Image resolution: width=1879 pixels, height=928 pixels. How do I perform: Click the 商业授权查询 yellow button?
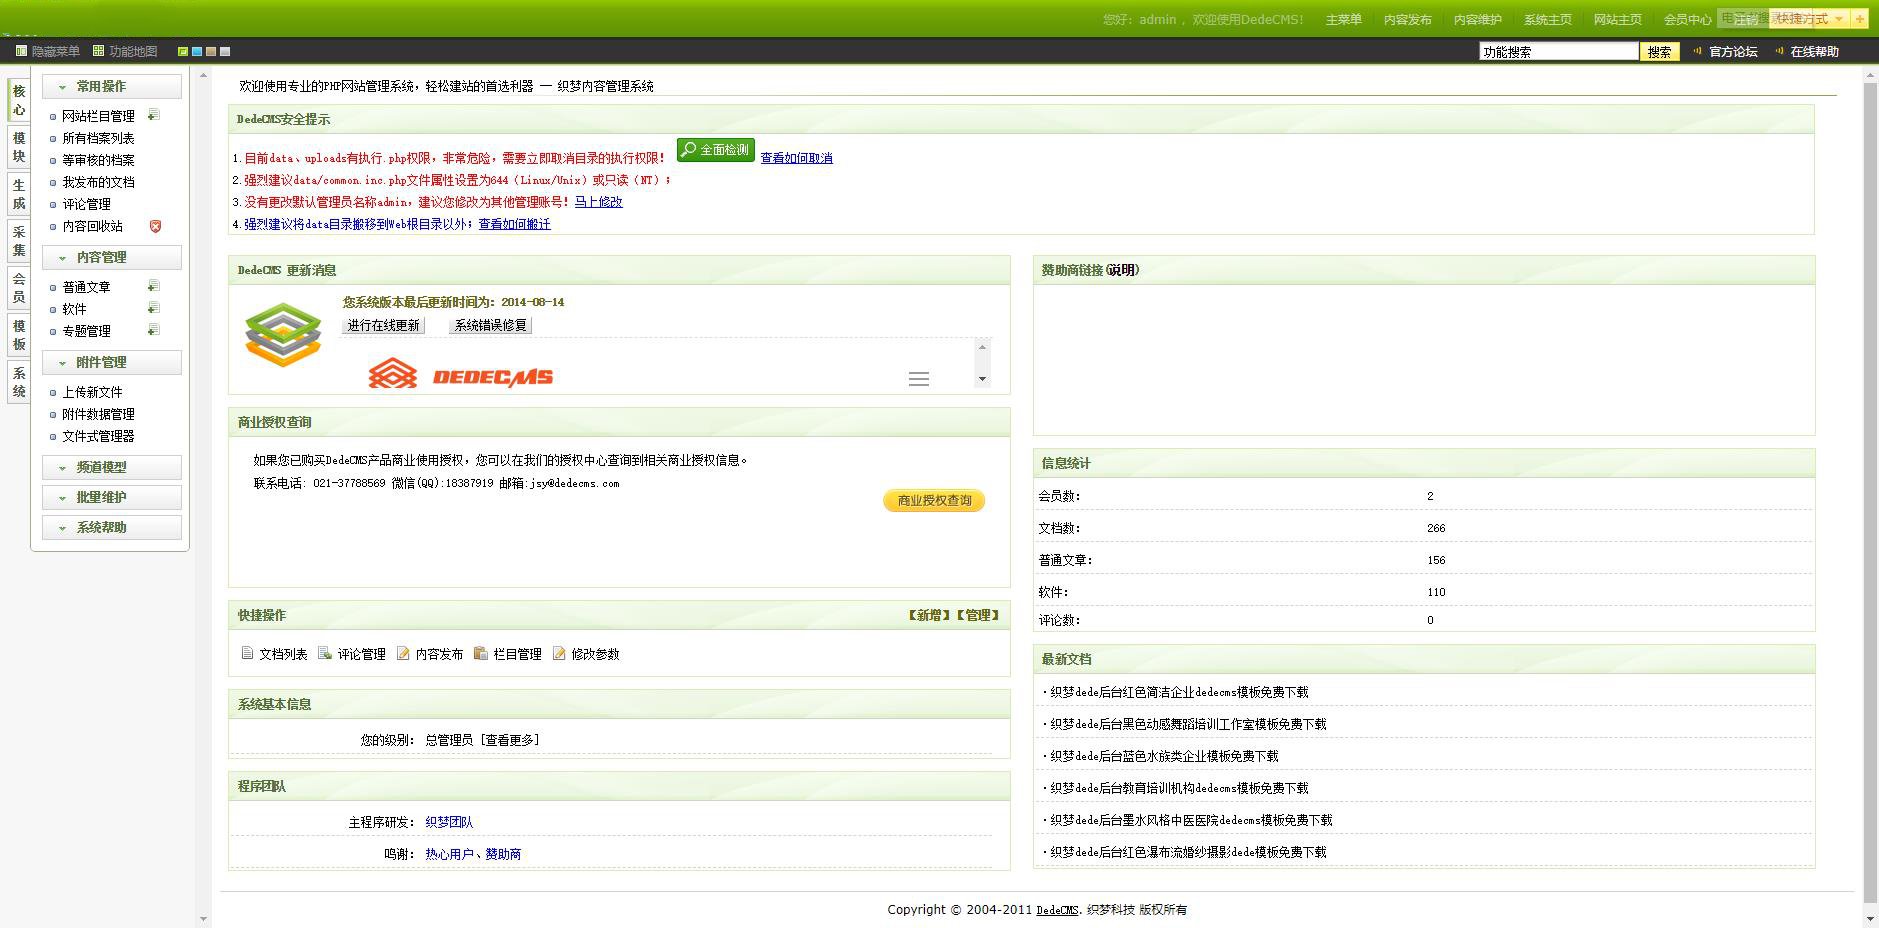tap(934, 500)
